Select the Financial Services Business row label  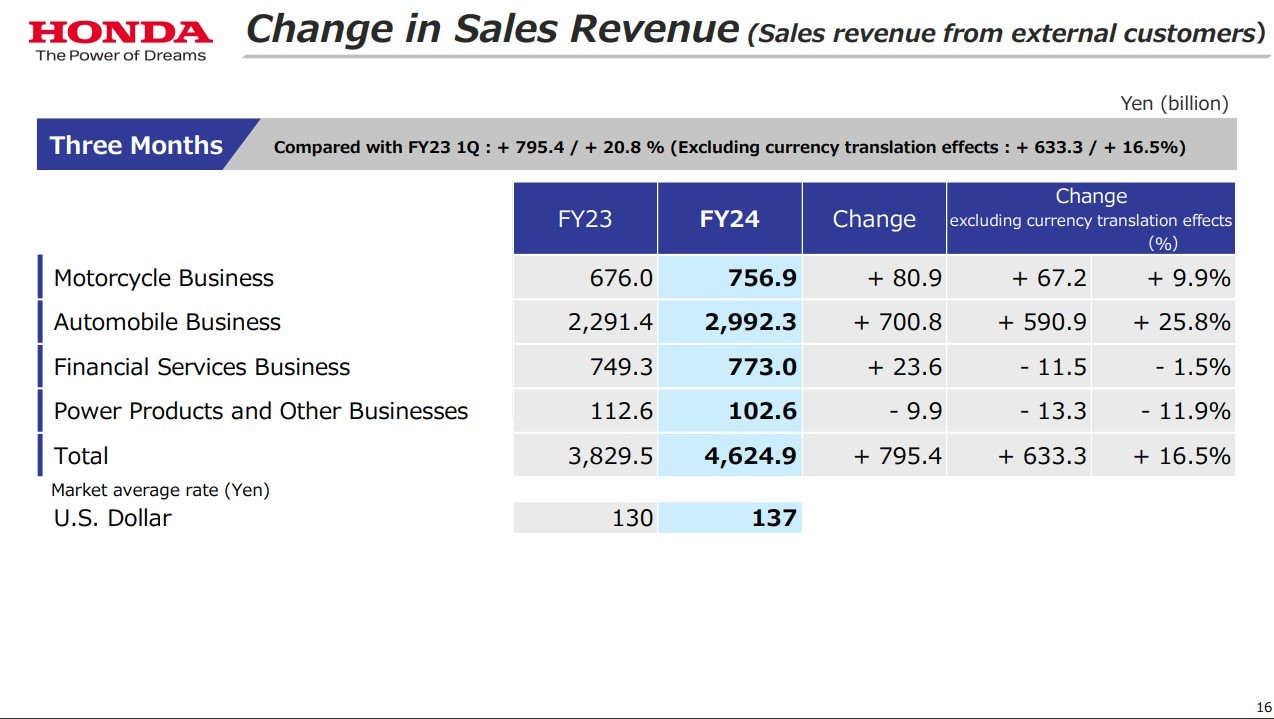pos(202,367)
